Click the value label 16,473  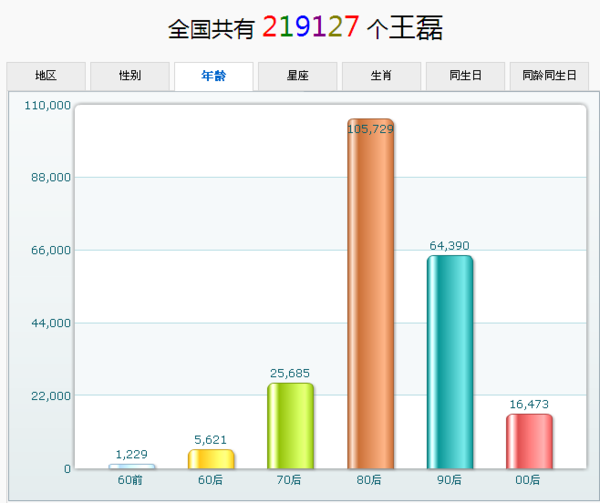click(x=529, y=404)
